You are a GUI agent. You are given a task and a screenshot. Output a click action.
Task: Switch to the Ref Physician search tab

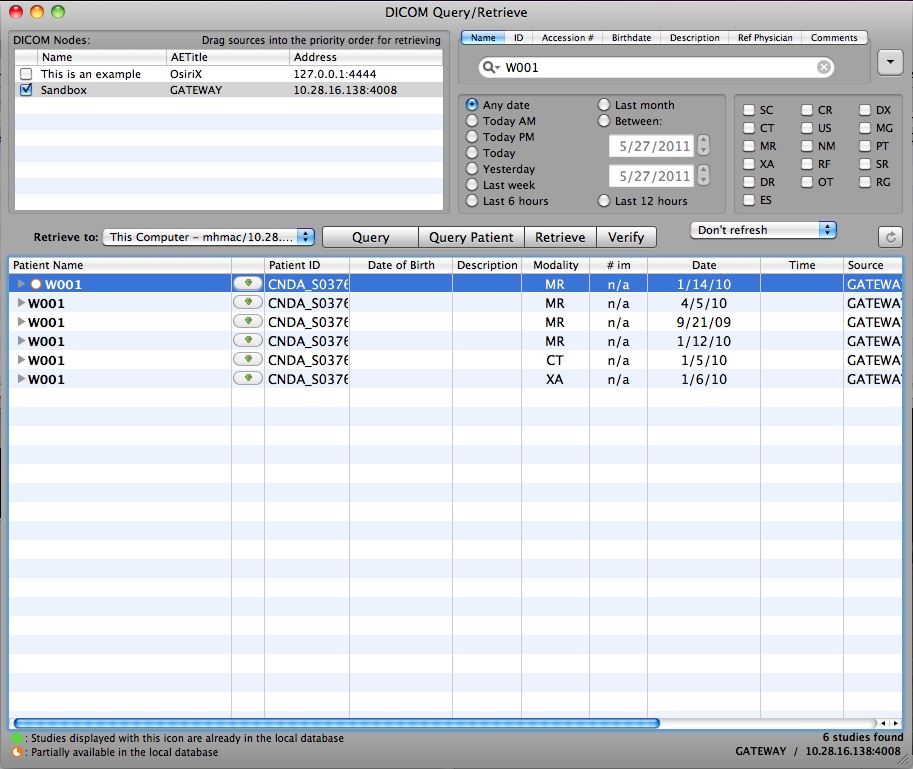click(x=765, y=38)
